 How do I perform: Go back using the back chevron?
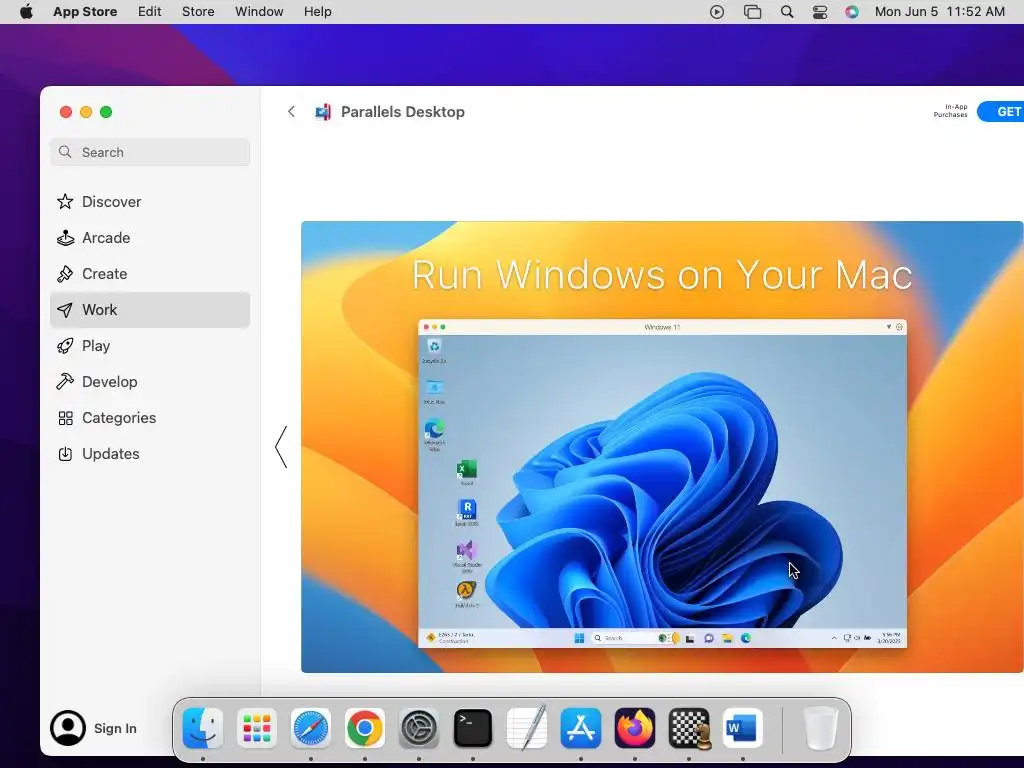[x=291, y=112]
